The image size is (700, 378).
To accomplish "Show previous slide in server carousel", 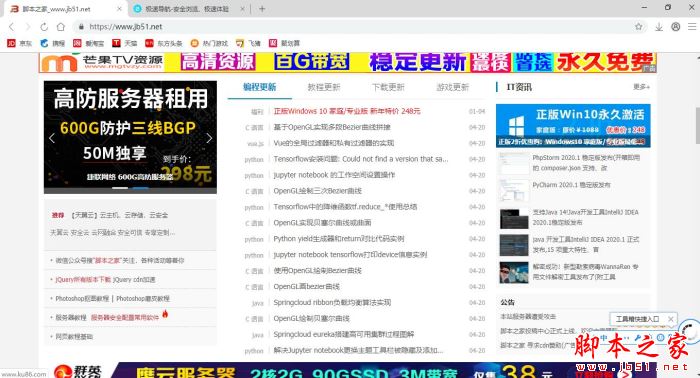I will pos(52,138).
